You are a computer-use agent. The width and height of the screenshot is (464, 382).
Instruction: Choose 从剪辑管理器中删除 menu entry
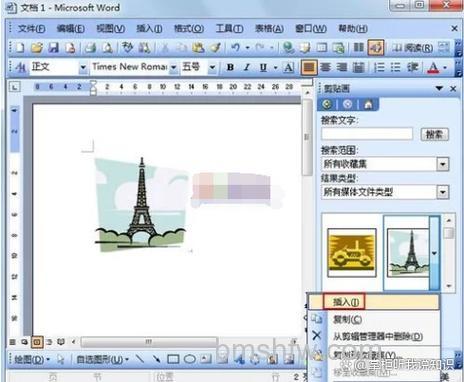click(373, 336)
